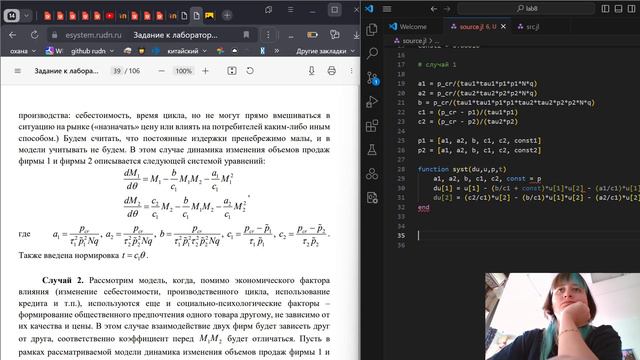Click the PDF page number field showing 39

tap(117, 71)
